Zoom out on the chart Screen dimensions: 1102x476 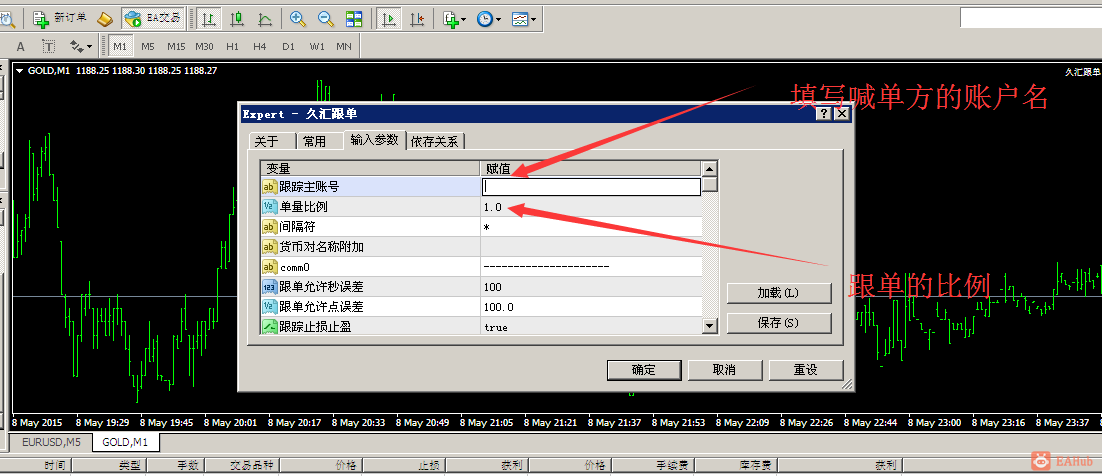(x=325, y=19)
